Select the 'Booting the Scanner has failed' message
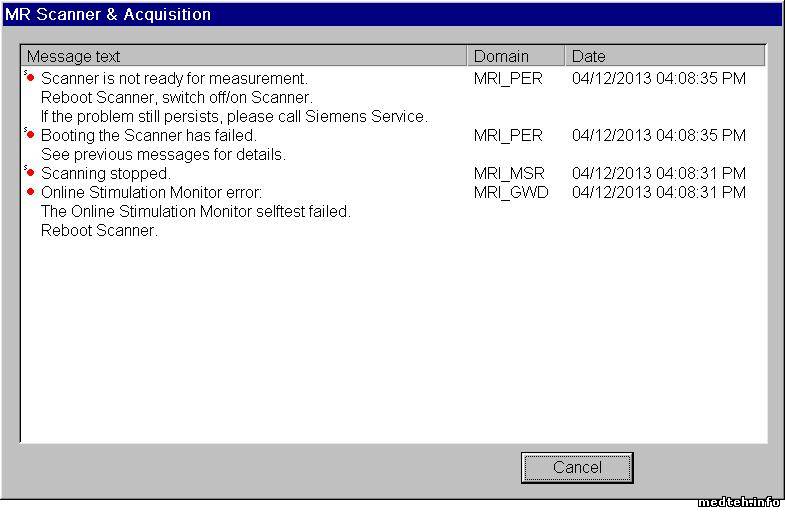 148,135
